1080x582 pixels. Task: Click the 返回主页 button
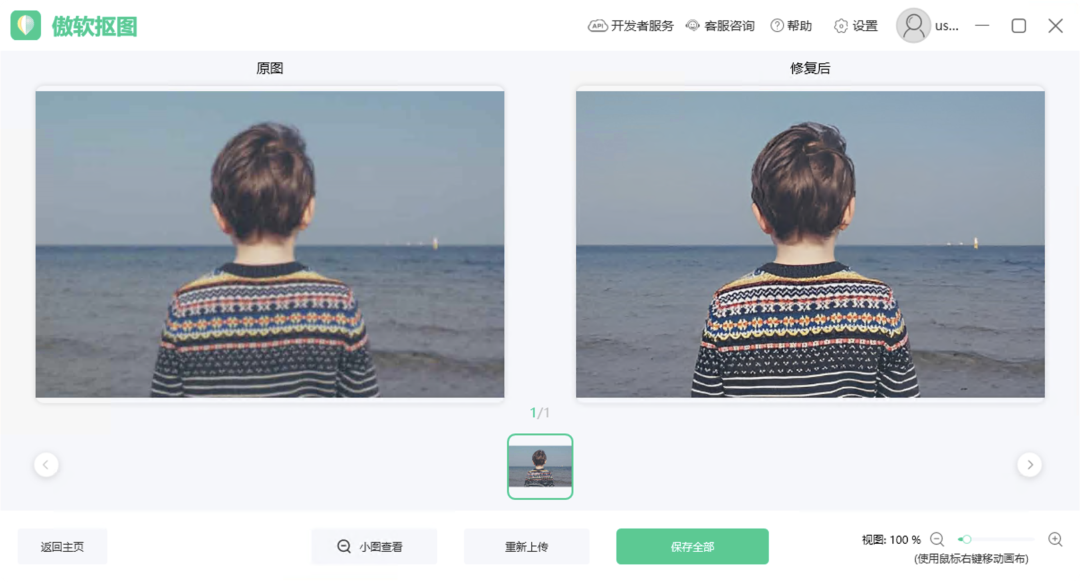[62, 546]
